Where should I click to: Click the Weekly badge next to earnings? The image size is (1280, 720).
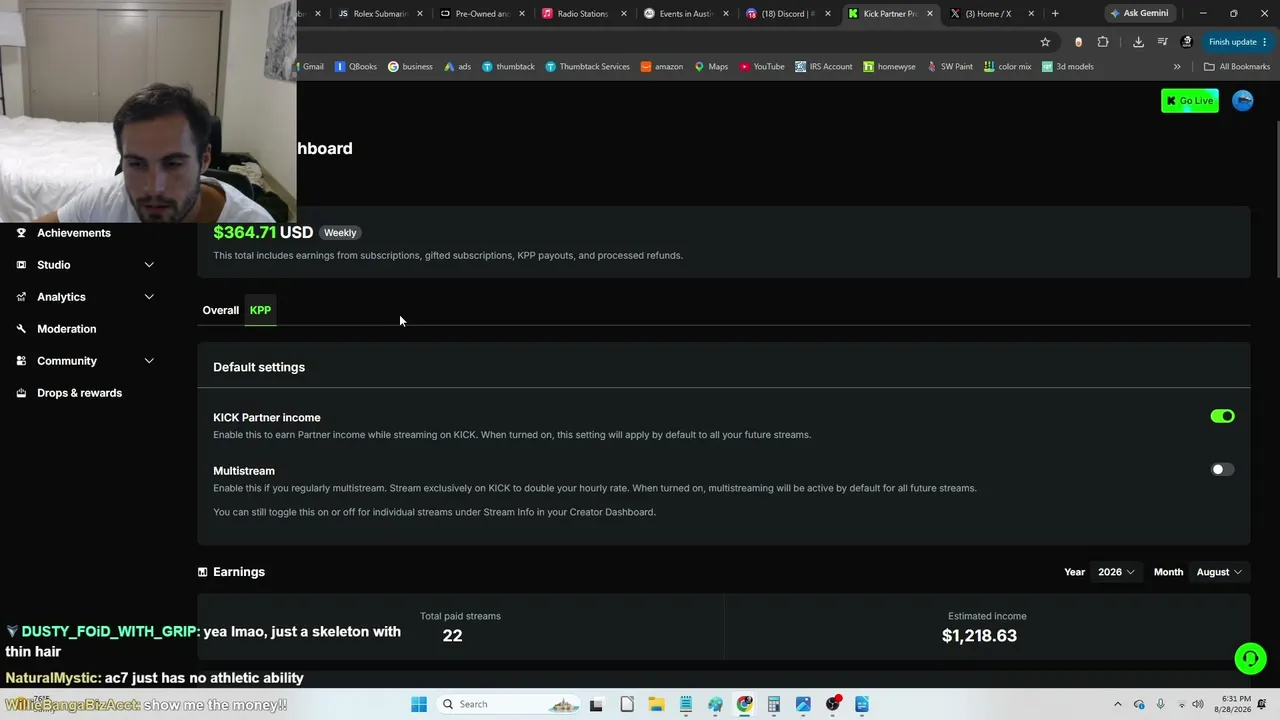pos(340,232)
